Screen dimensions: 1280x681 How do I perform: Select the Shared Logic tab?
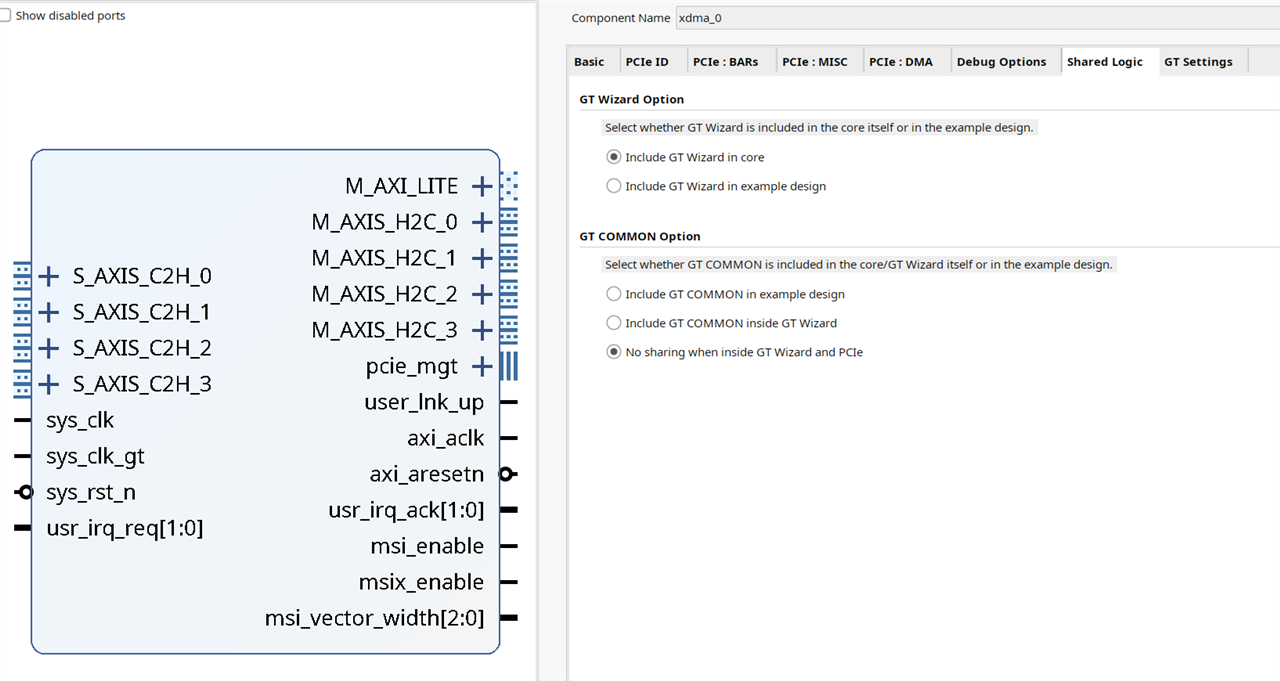point(1105,62)
